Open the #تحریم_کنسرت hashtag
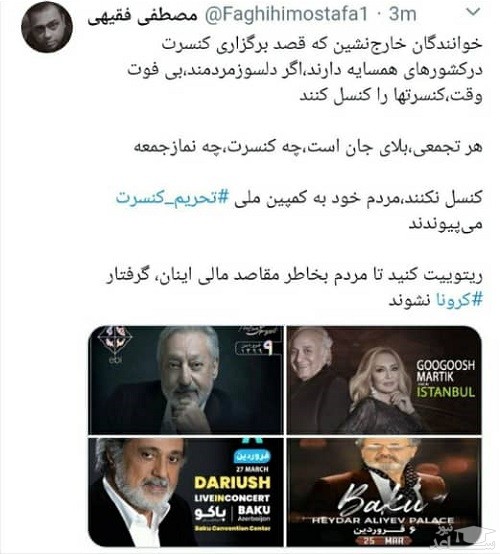The height and width of the screenshot is (554, 500). 173,198
